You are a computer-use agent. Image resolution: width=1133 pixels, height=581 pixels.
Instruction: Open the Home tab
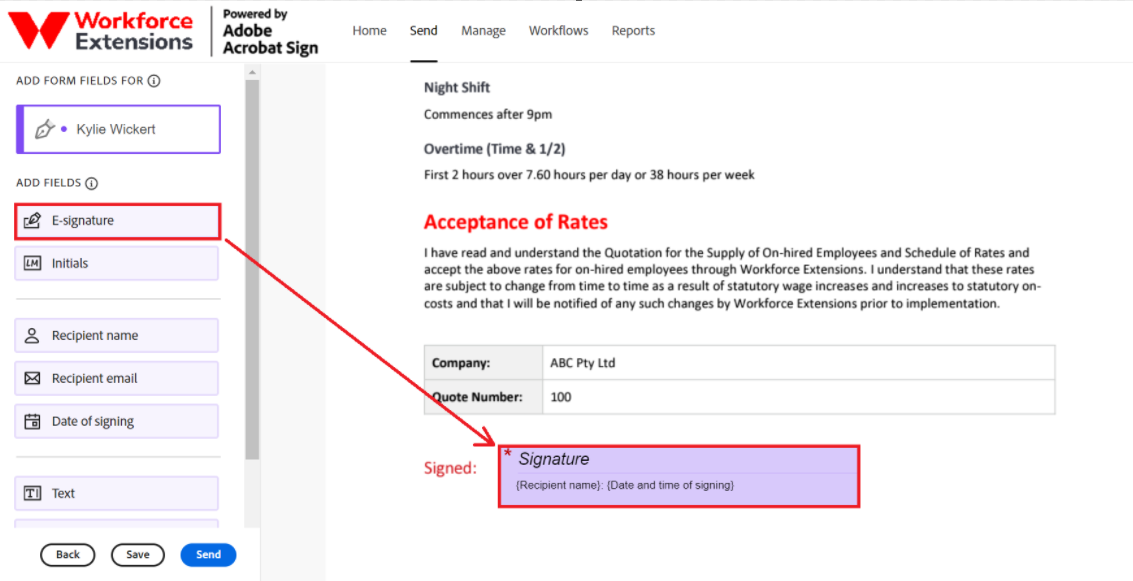[369, 30]
